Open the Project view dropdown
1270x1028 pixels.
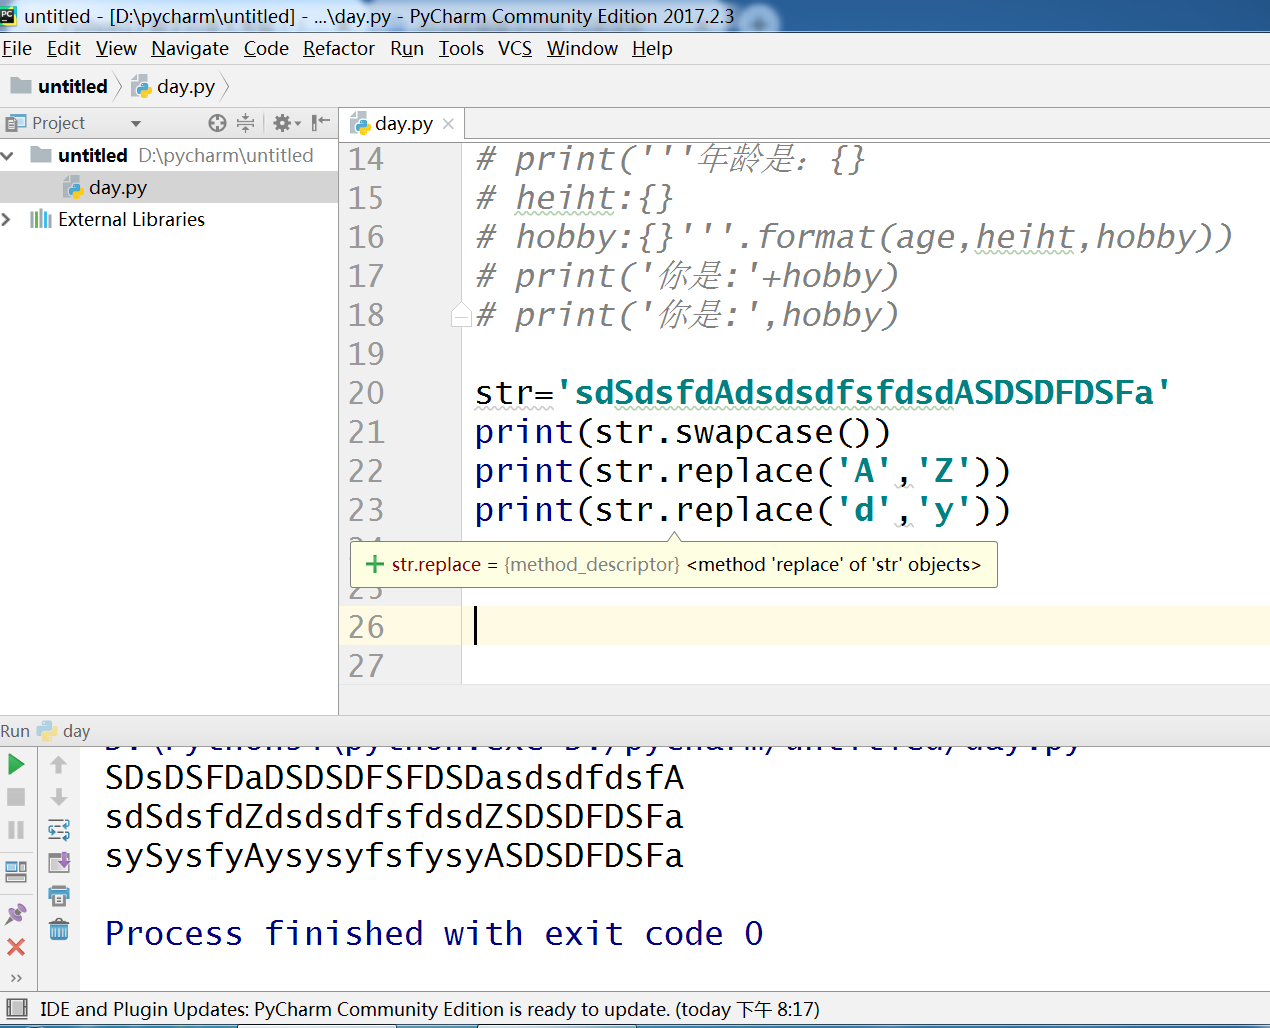136,123
